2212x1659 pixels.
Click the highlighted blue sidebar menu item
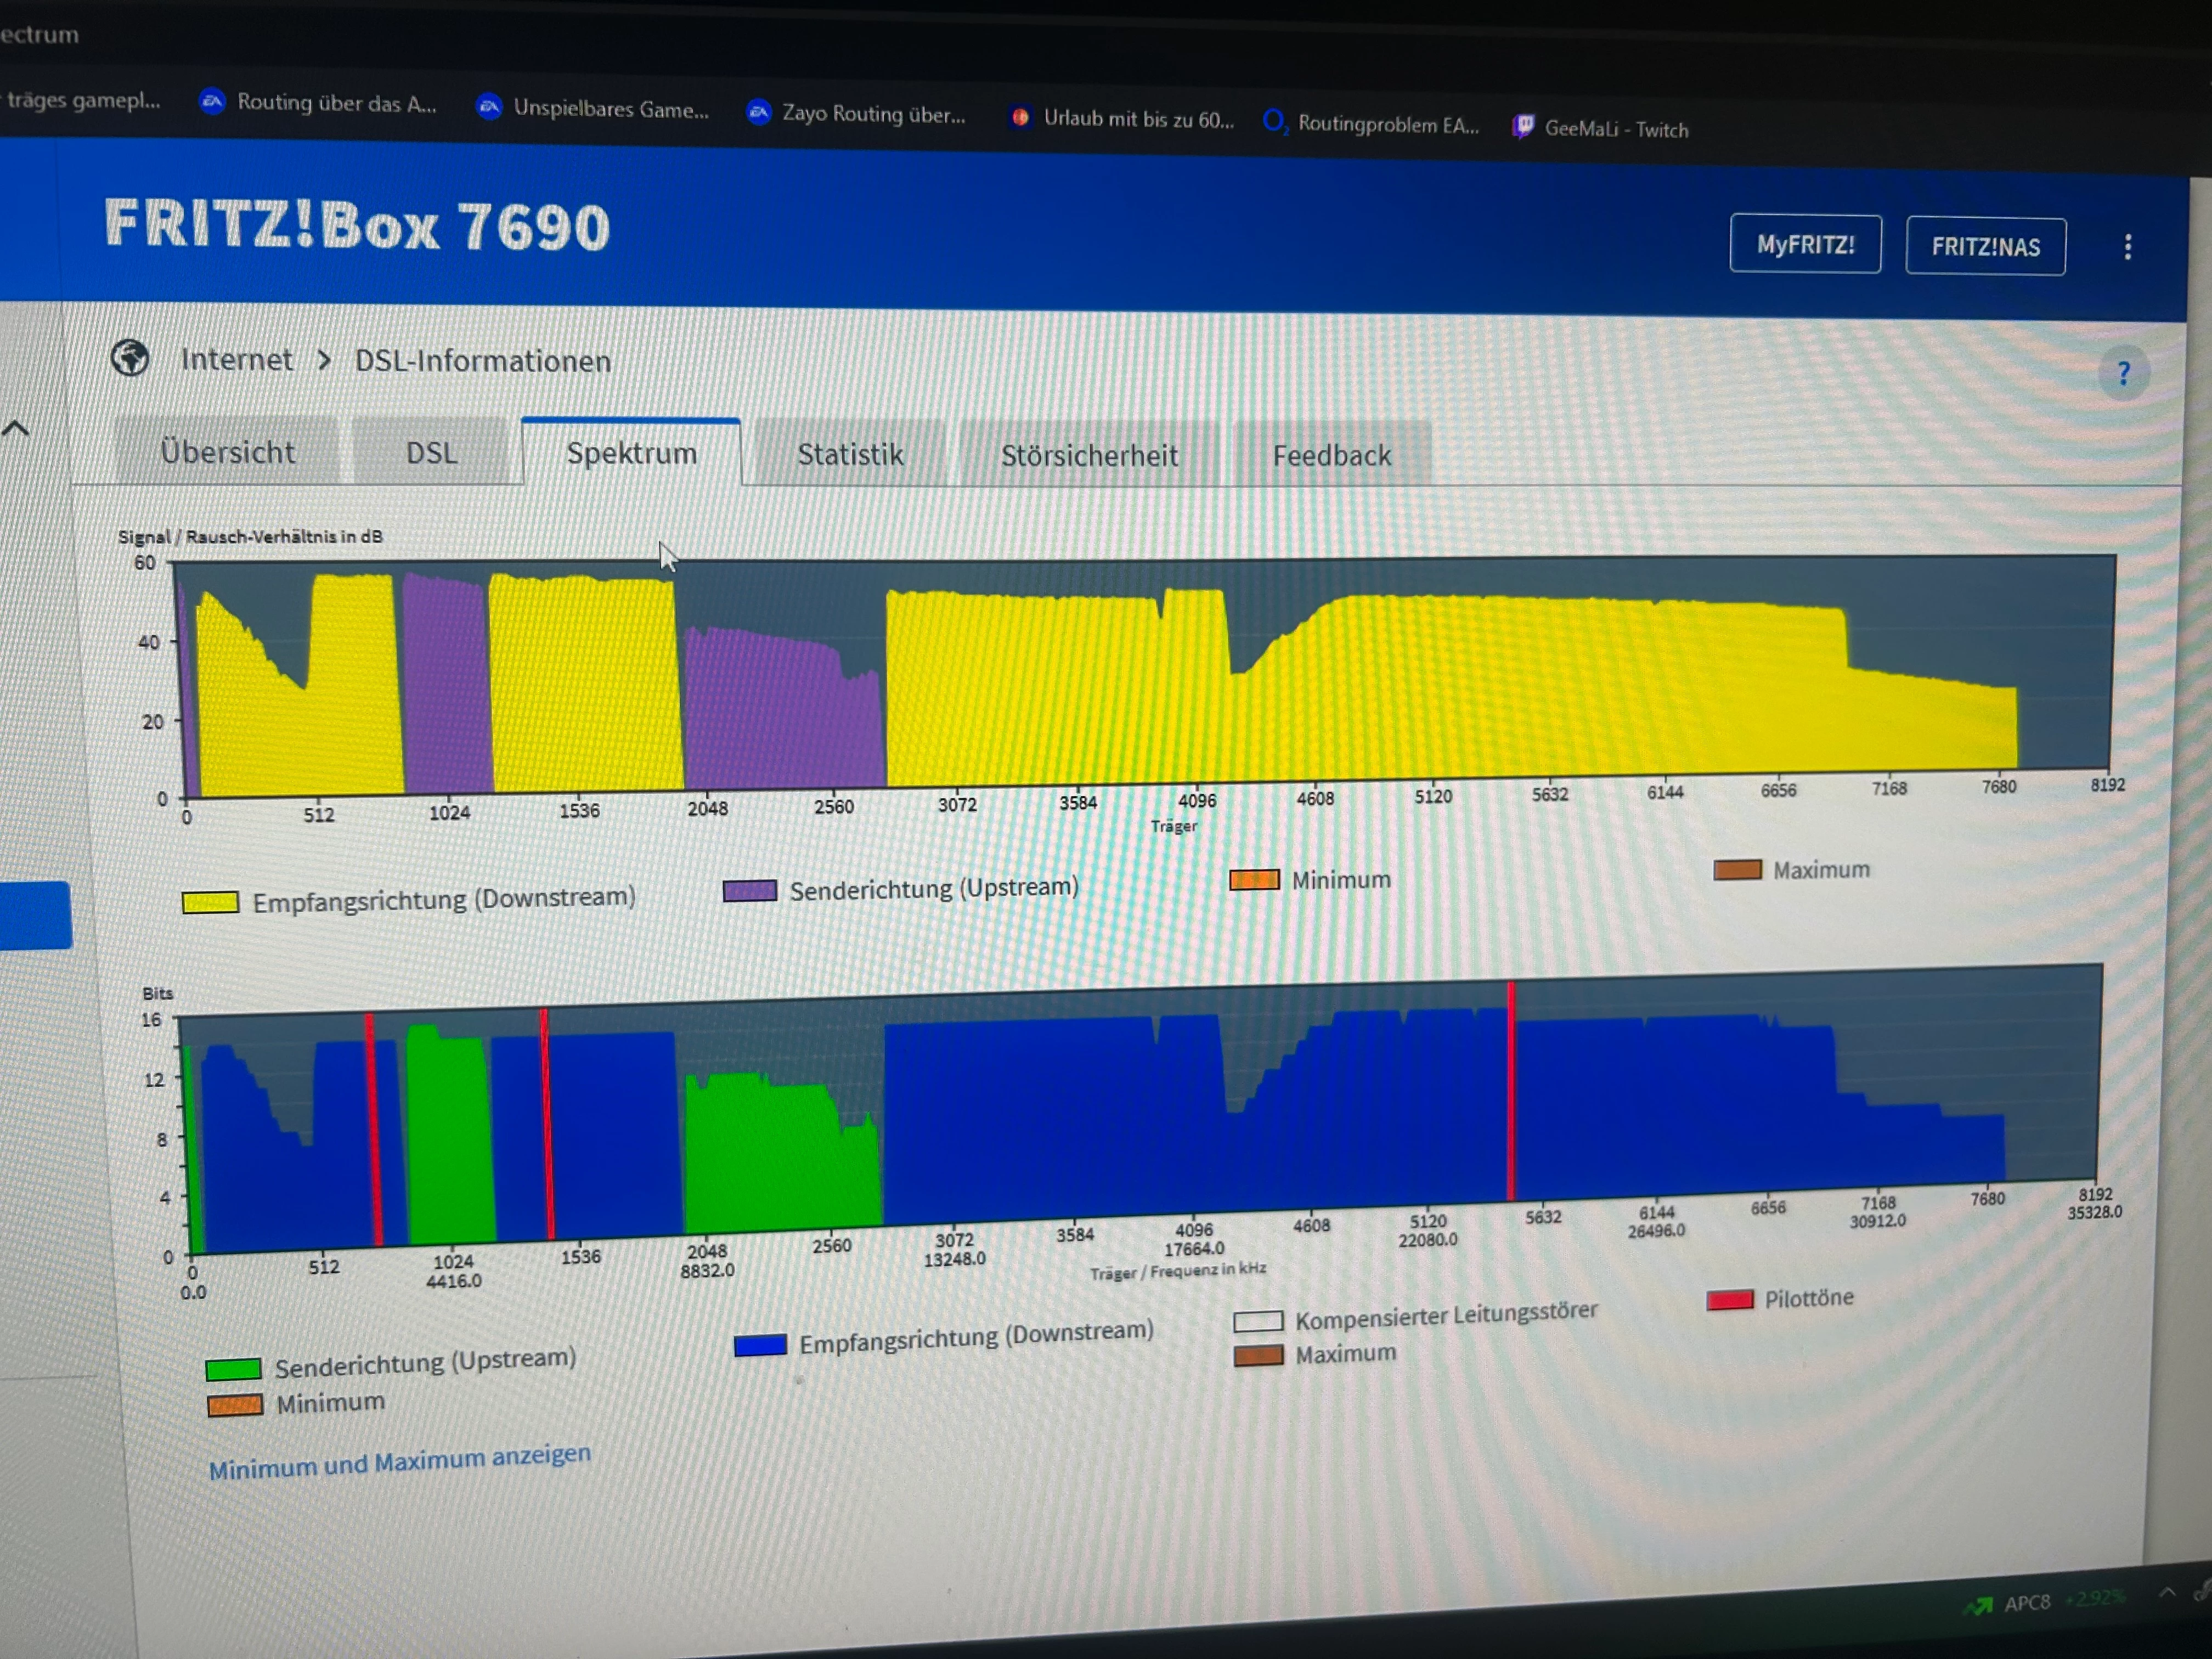pyautogui.click(x=36, y=915)
